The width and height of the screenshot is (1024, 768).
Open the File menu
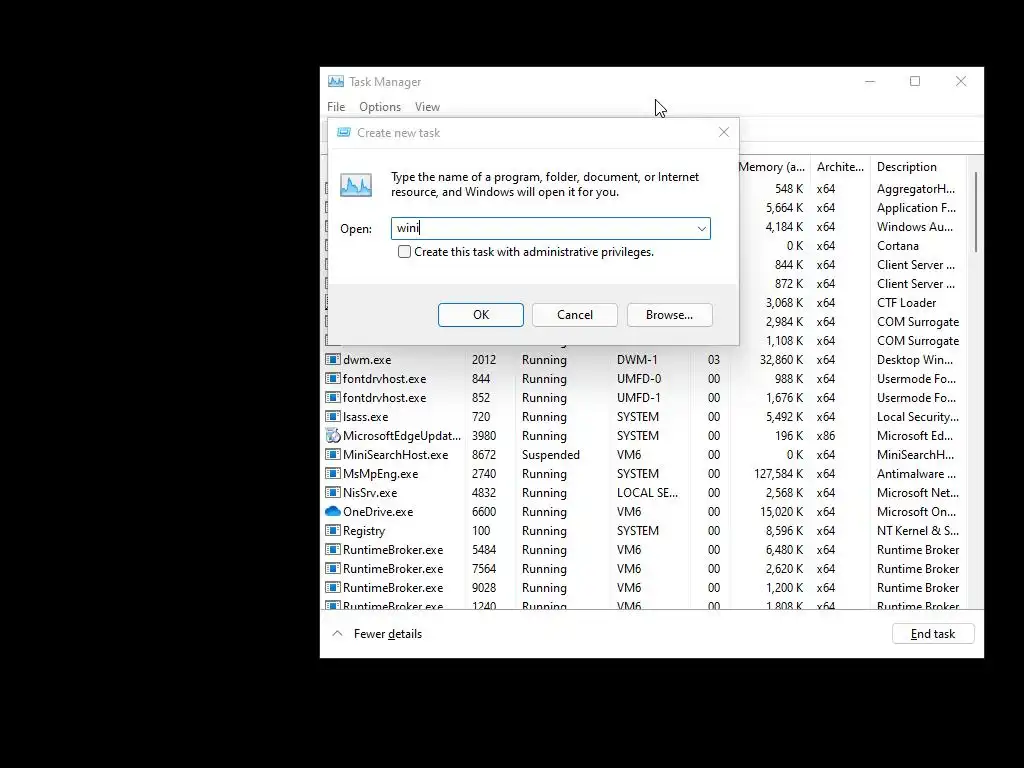336,106
